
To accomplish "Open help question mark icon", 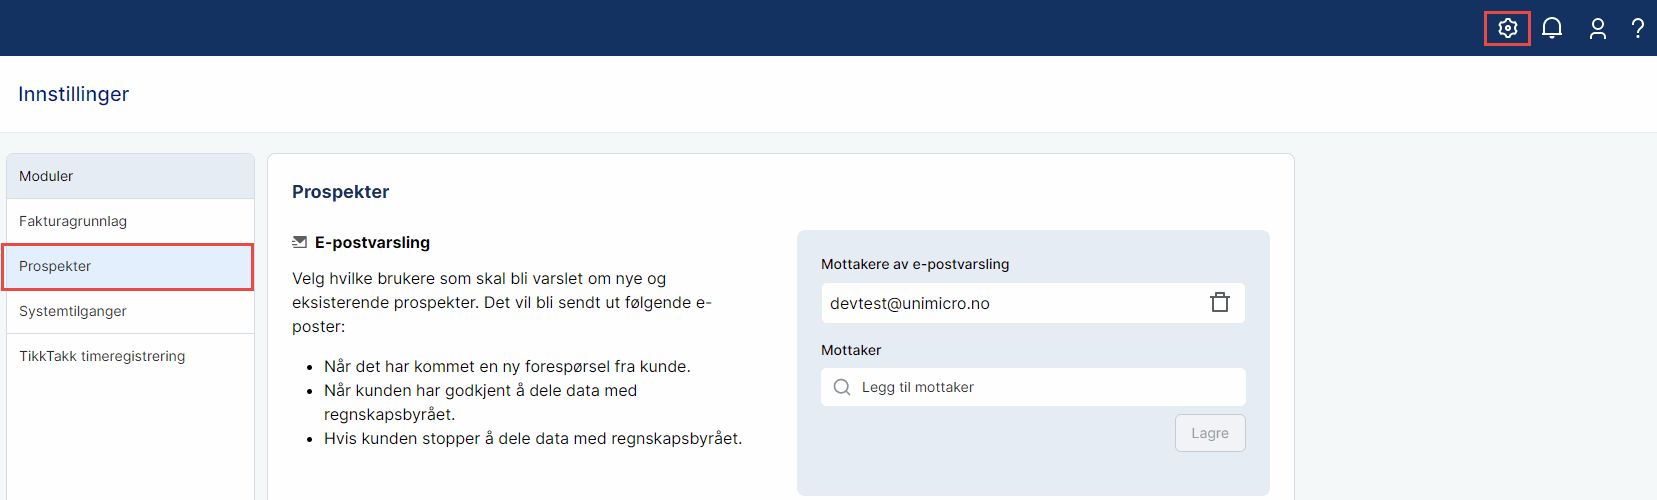I will pyautogui.click(x=1638, y=28).
